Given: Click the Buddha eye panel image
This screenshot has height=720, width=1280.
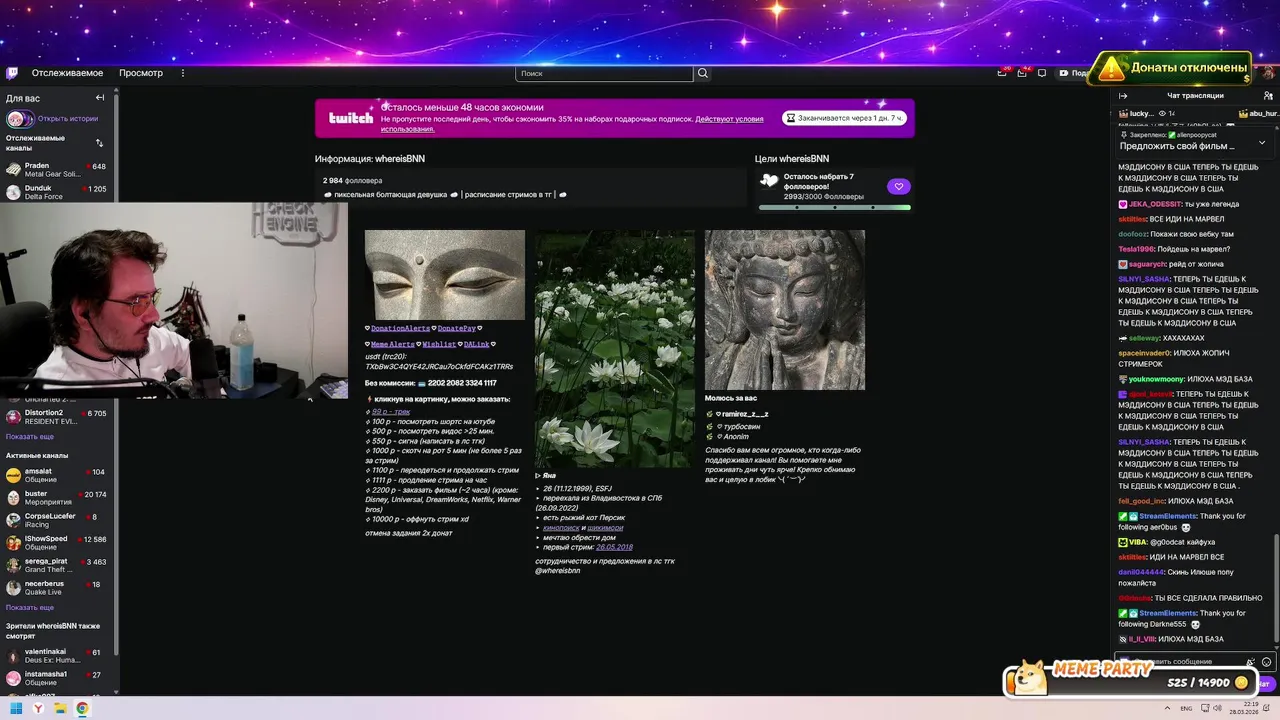Looking at the screenshot, I should [x=444, y=275].
